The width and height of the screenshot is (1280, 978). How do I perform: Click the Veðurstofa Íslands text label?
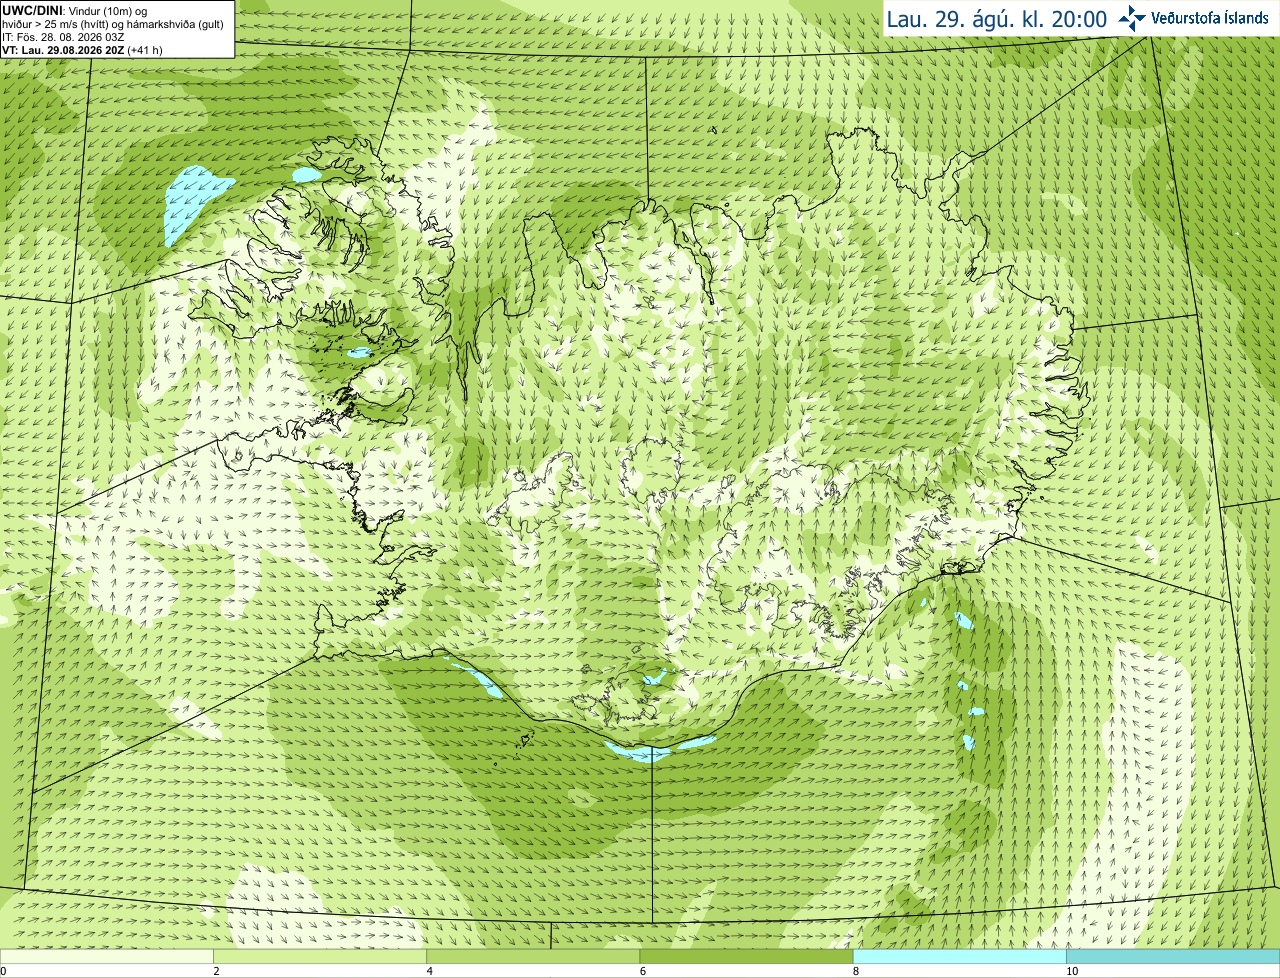coord(1210,18)
